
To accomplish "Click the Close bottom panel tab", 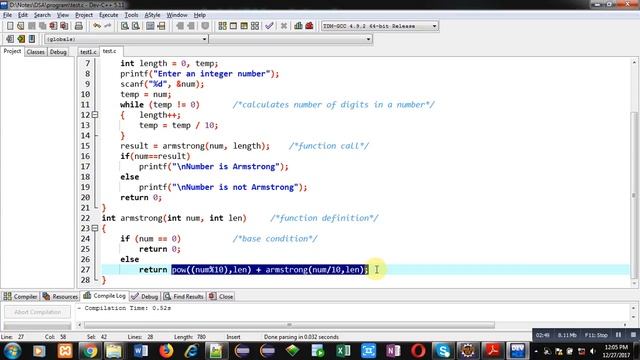I will pyautogui.click(x=221, y=296).
